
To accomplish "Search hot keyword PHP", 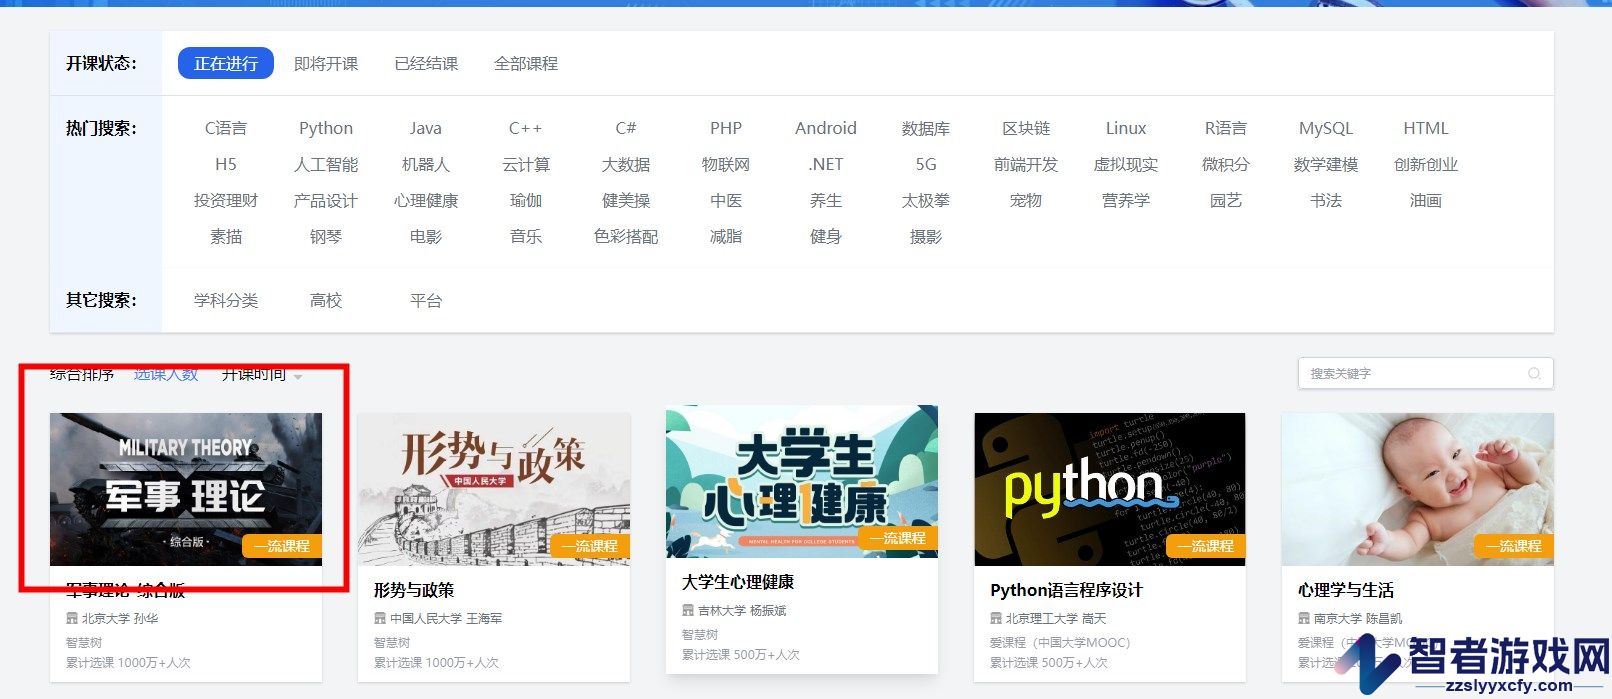I will coord(726,128).
